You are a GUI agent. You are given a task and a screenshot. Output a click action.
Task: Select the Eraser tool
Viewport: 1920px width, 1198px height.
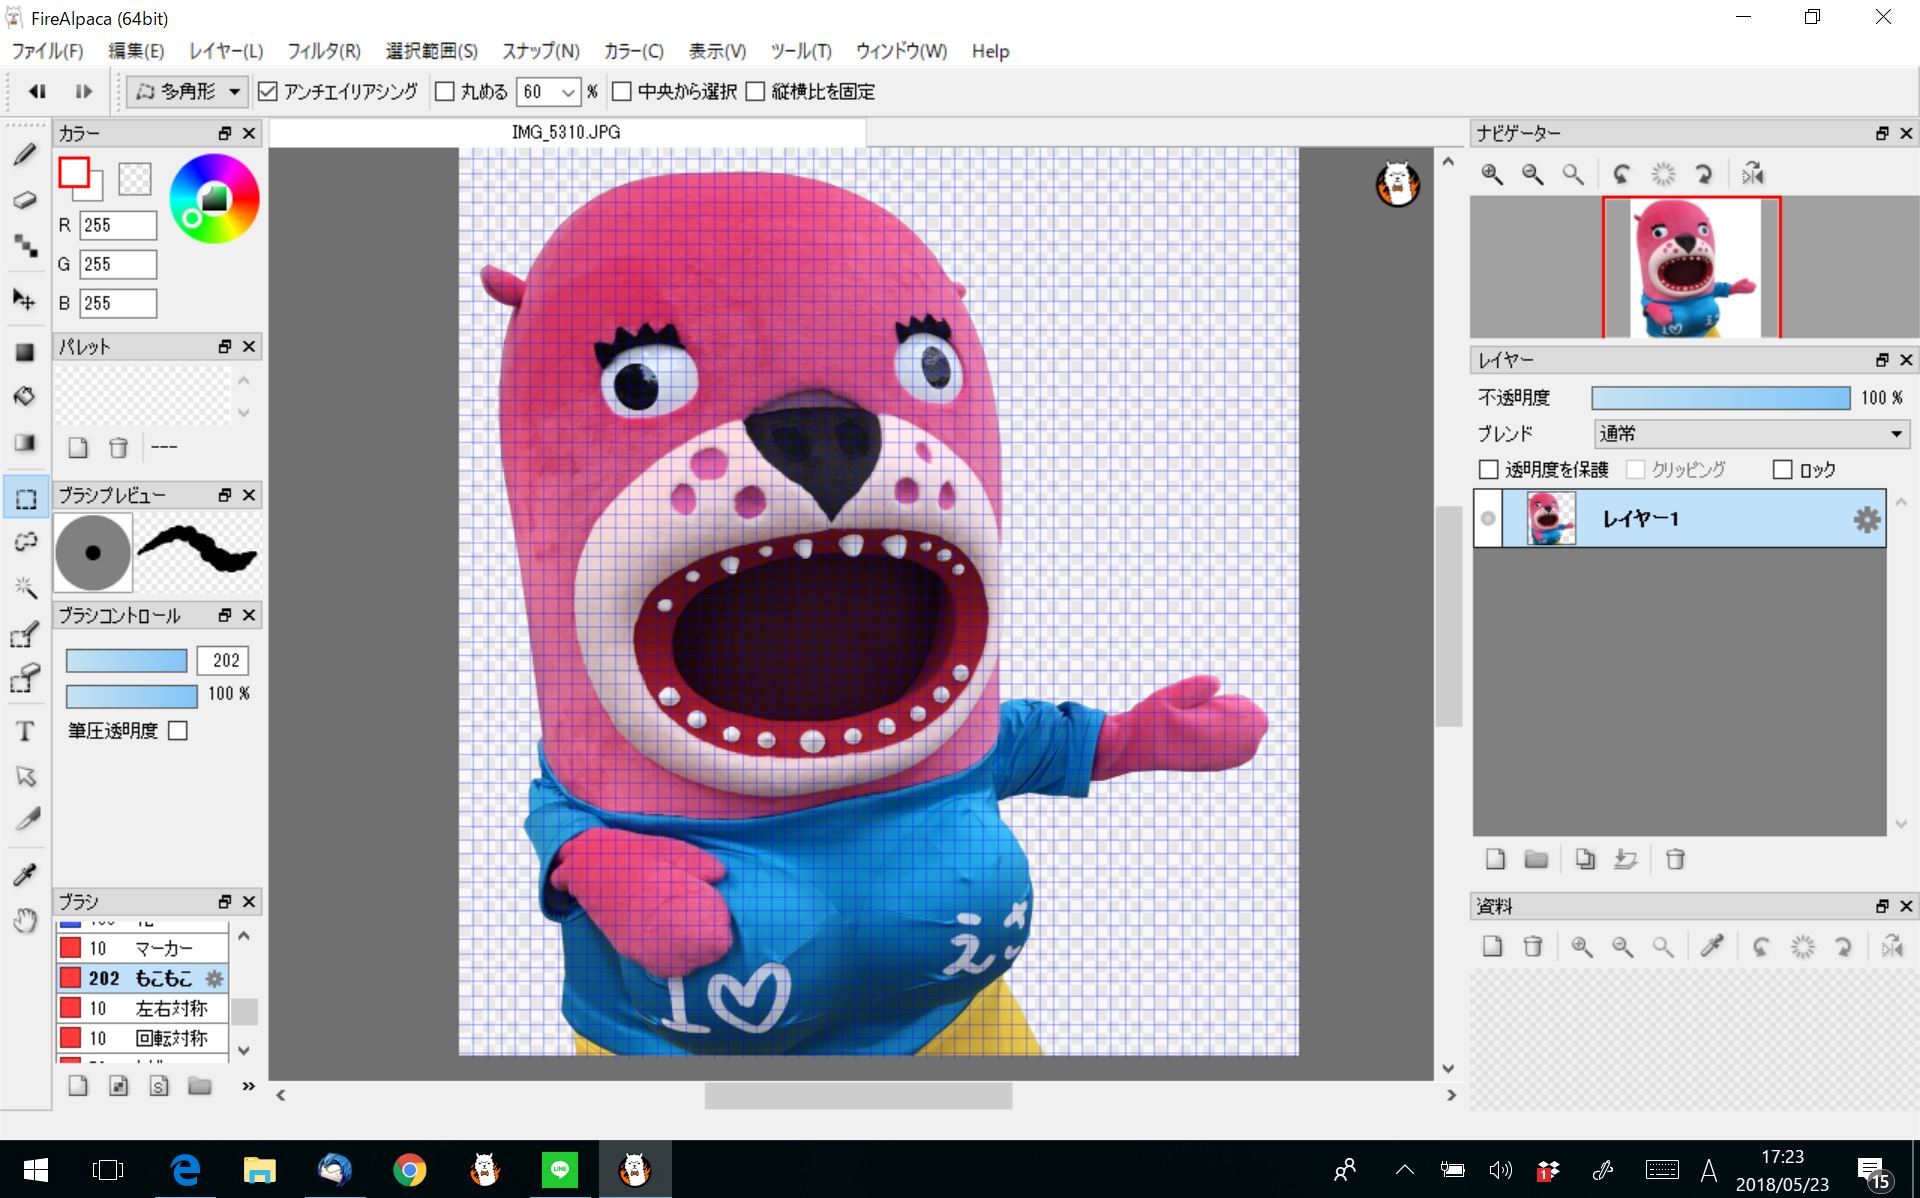pos(25,200)
